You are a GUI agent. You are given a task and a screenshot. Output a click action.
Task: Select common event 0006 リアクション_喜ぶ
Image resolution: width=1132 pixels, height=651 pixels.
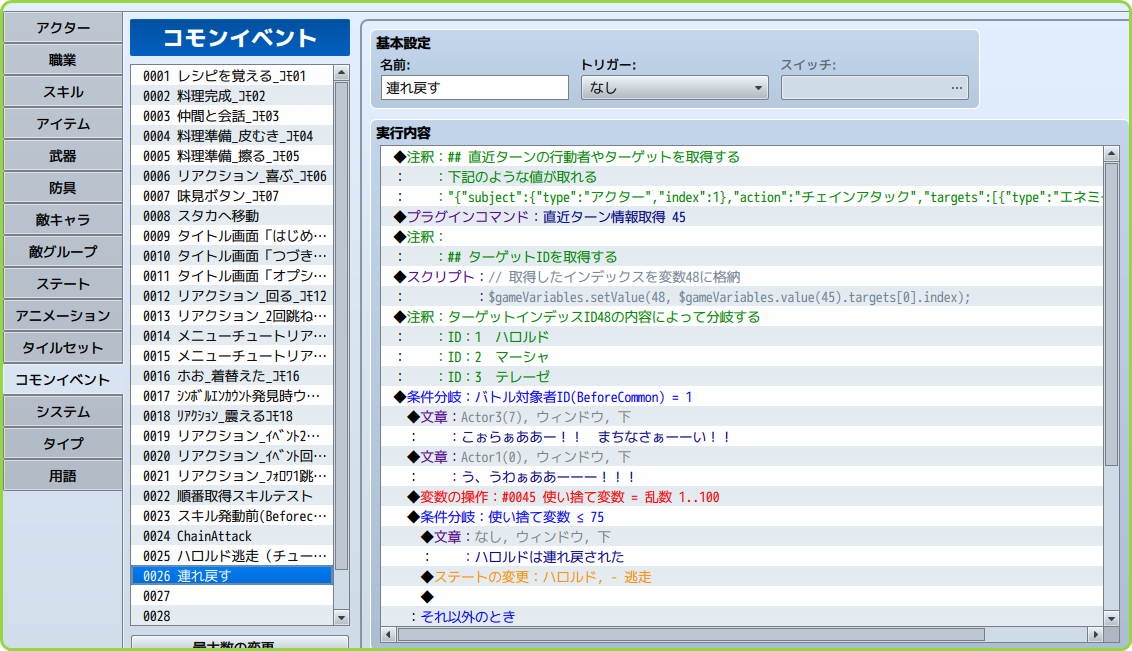[x=232, y=176]
